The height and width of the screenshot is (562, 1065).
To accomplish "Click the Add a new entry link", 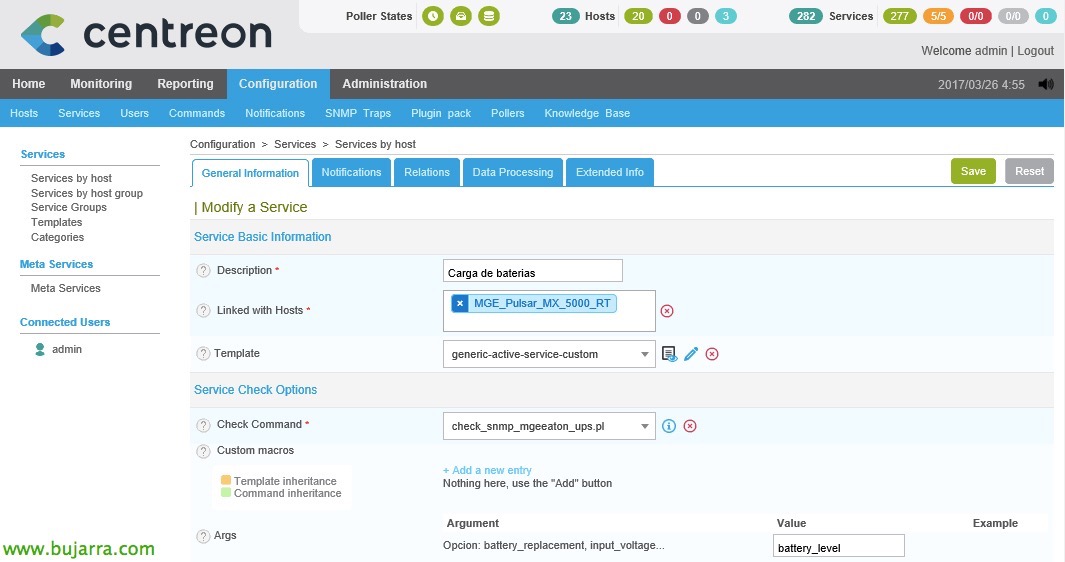I will point(487,470).
